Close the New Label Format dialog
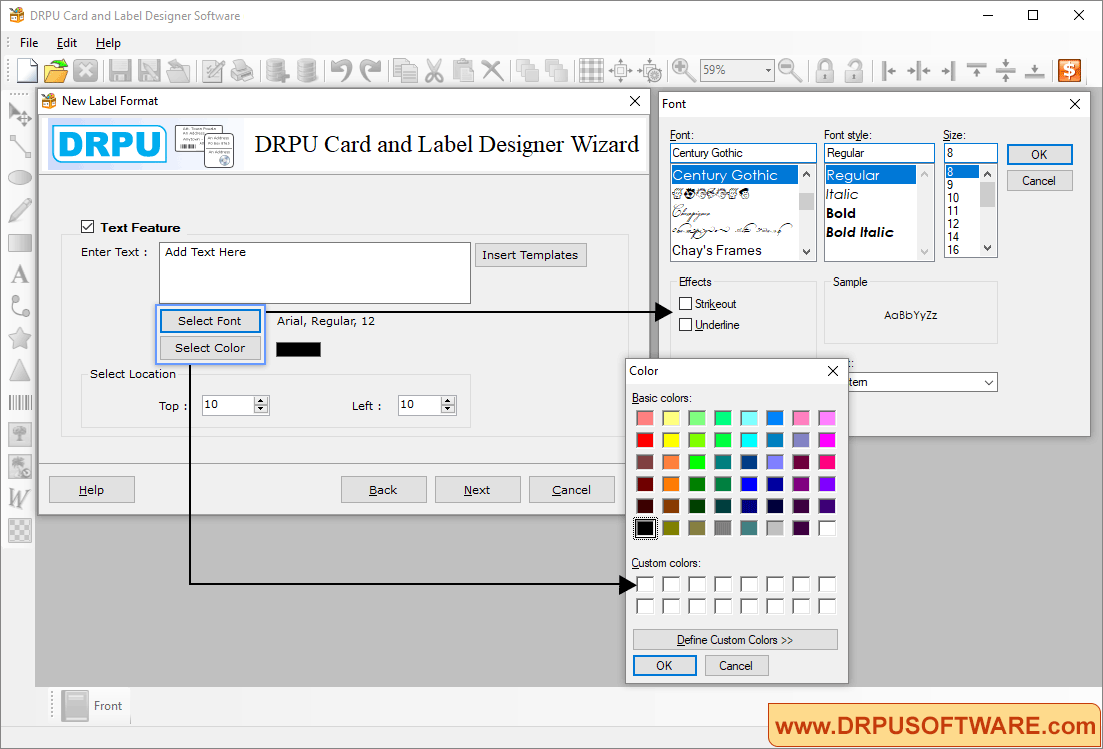 coord(635,101)
